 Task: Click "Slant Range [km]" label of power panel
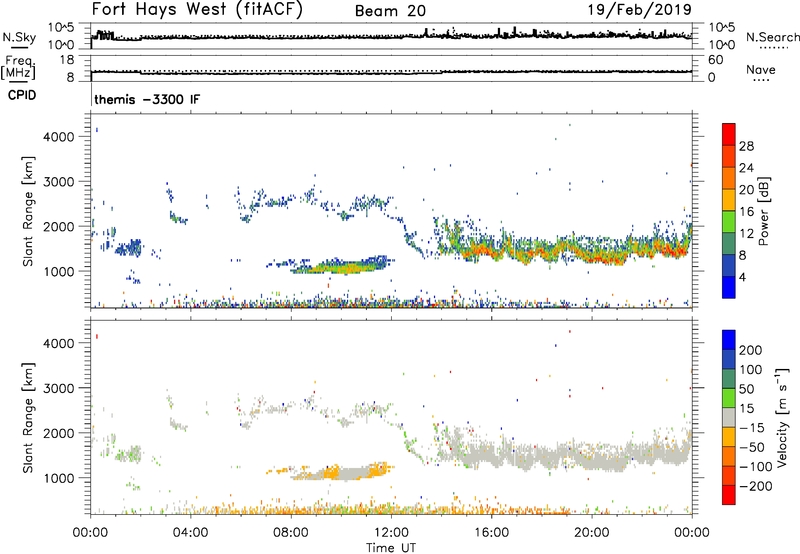28,211
